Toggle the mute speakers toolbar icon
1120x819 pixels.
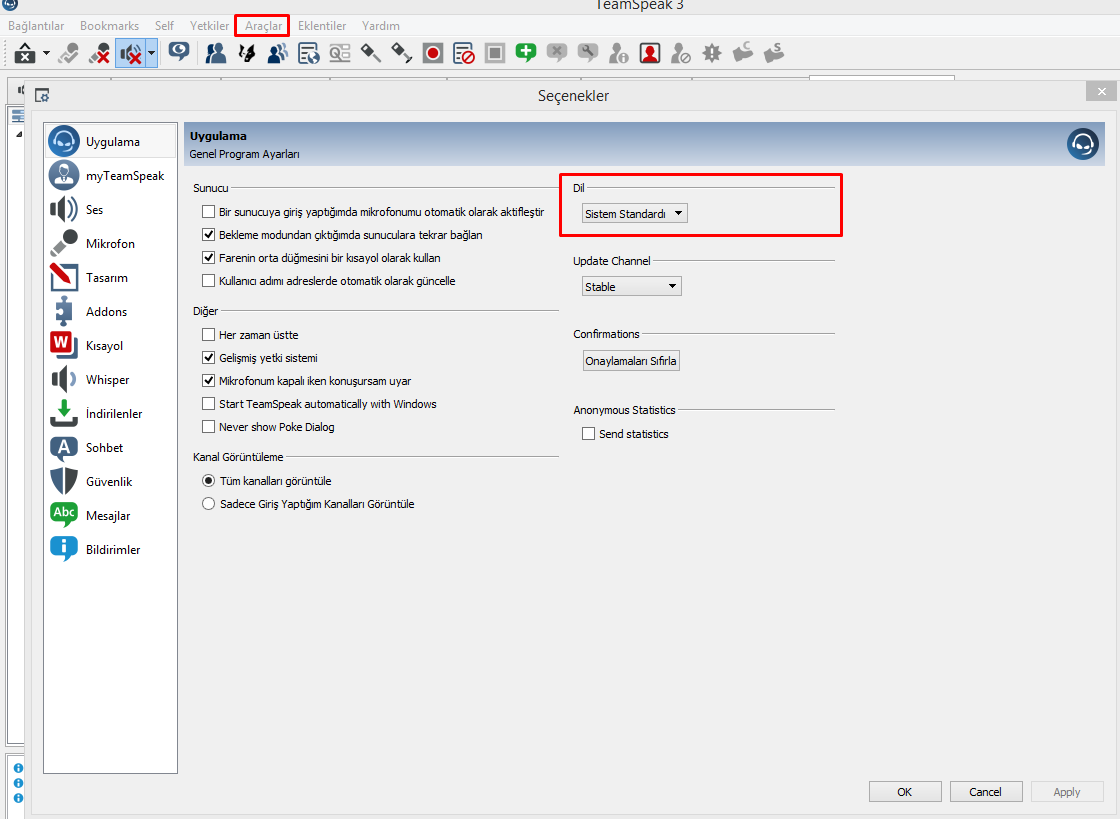tap(131, 54)
